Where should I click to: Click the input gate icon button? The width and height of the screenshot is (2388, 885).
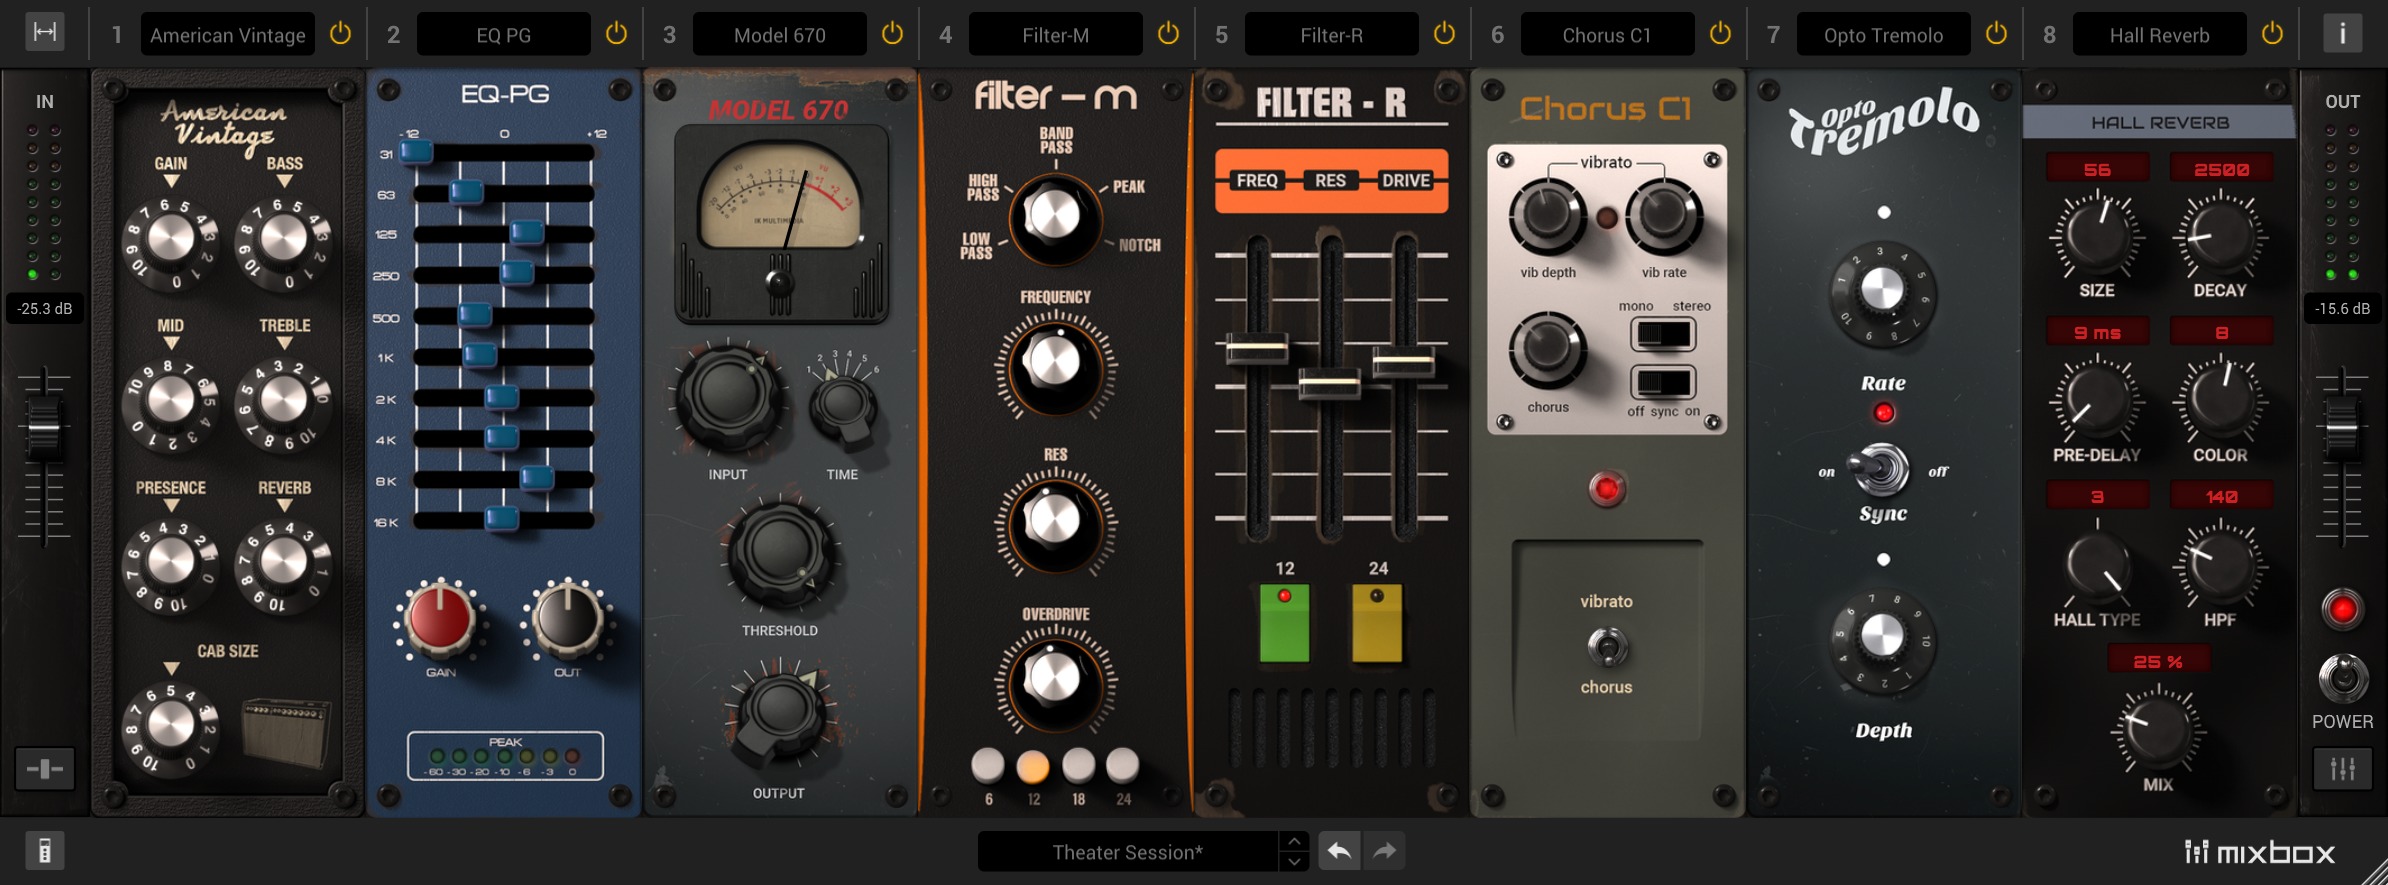click(45, 769)
